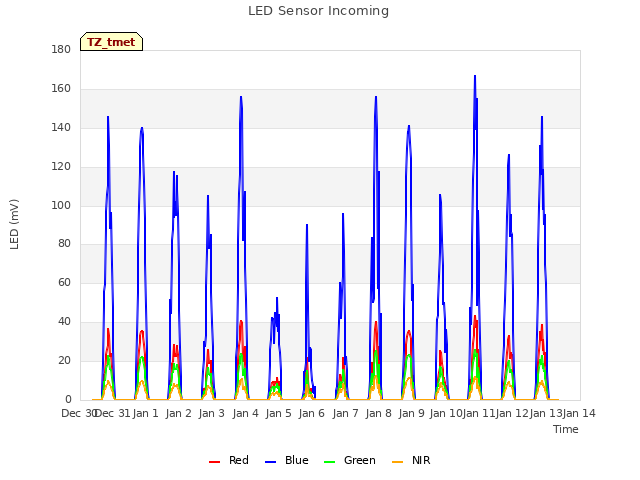This screenshot has height=480, width=640.
Task: Click the green legend color marker
Action: [330, 462]
